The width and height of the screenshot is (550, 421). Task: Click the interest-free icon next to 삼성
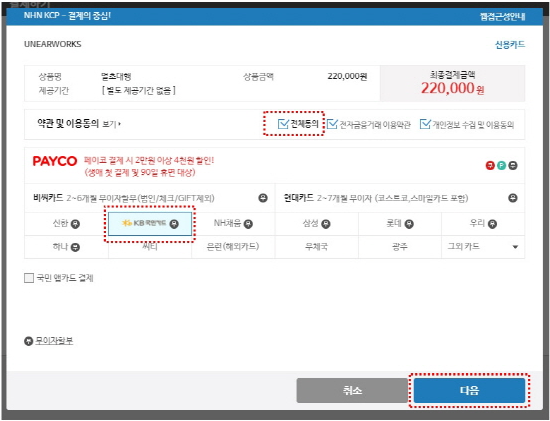point(326,224)
